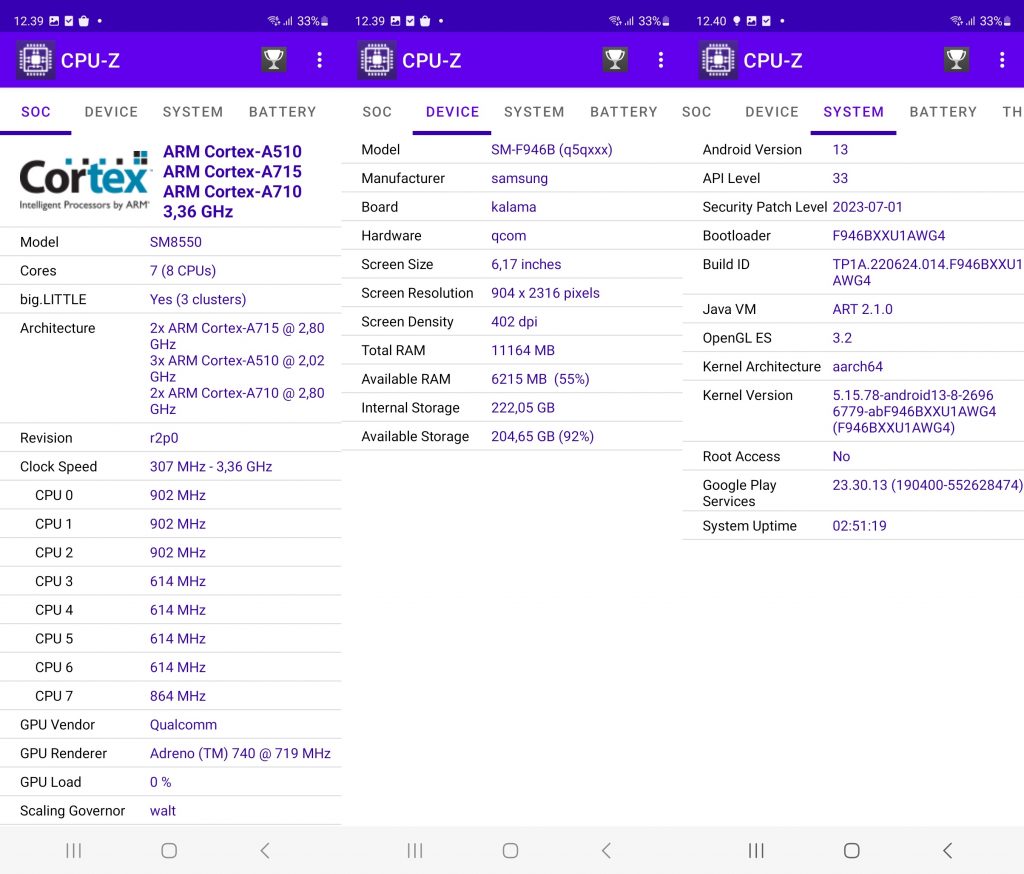Screen dimensions: 1024x874
Task: Select the DEVICE tab in left panel
Action: 111,112
